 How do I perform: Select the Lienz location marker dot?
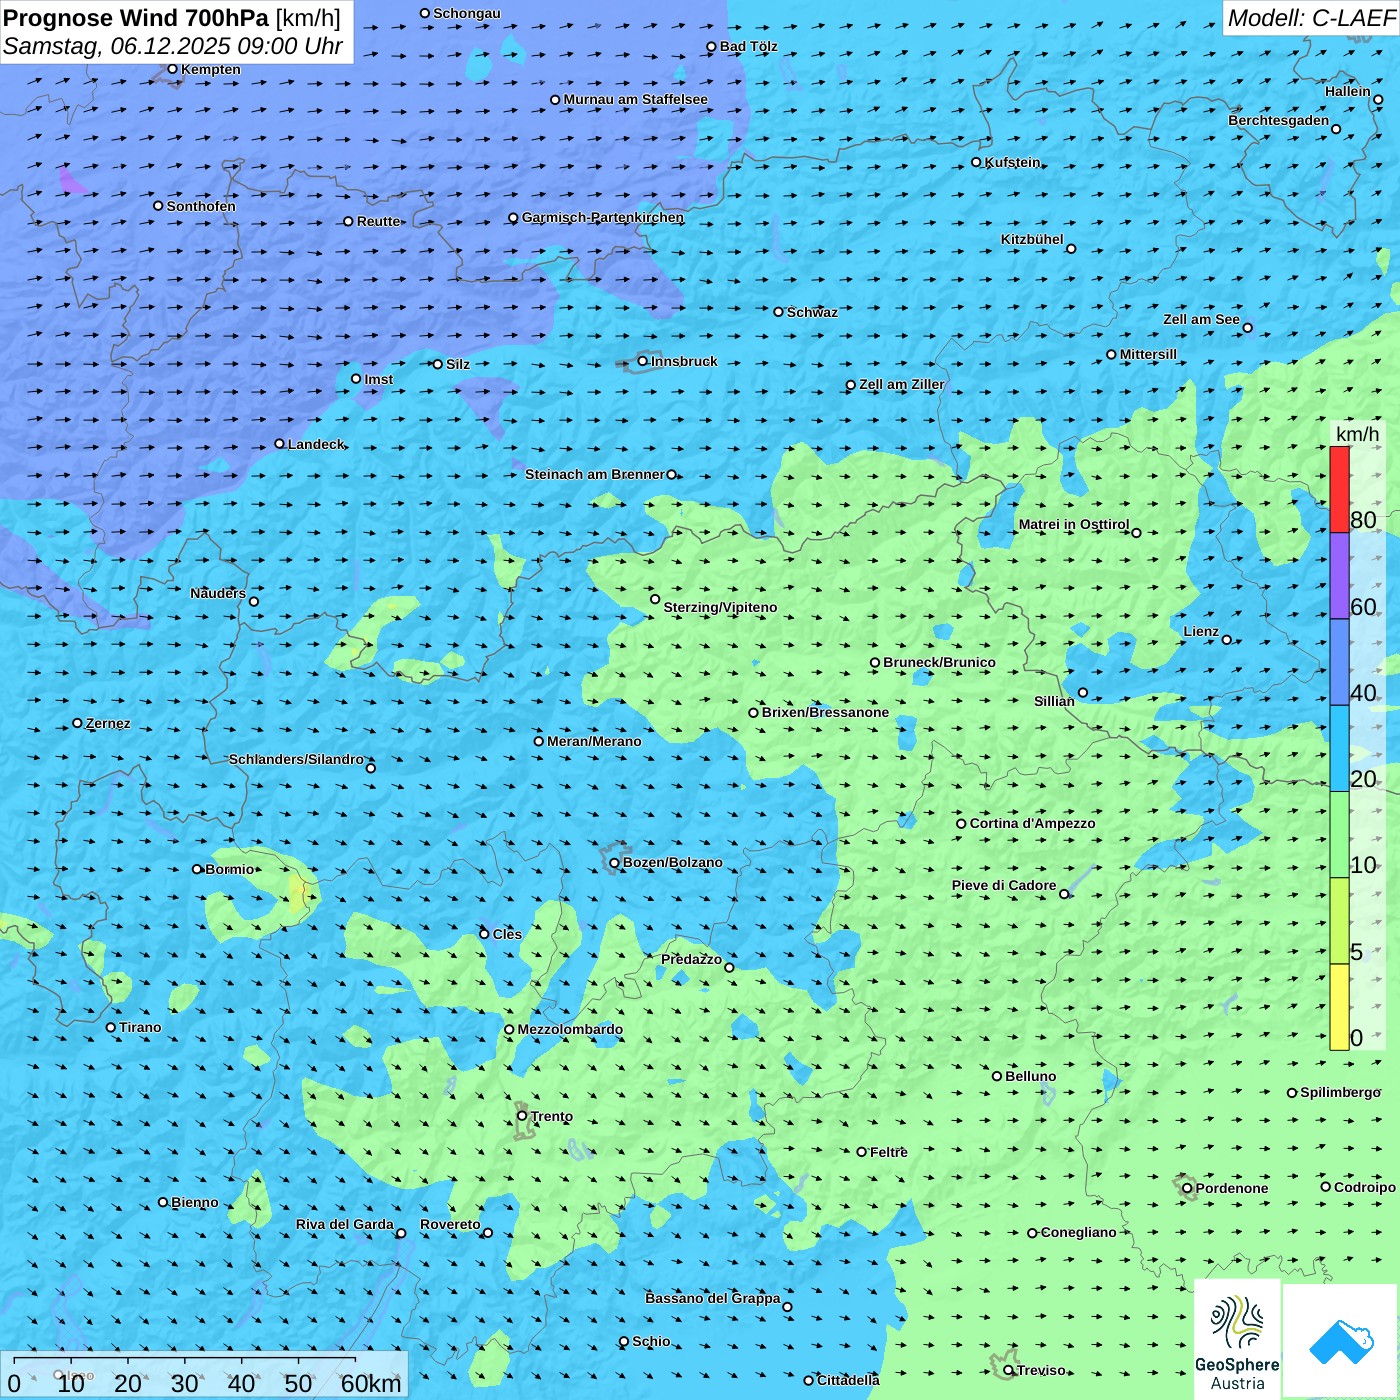point(1227,640)
